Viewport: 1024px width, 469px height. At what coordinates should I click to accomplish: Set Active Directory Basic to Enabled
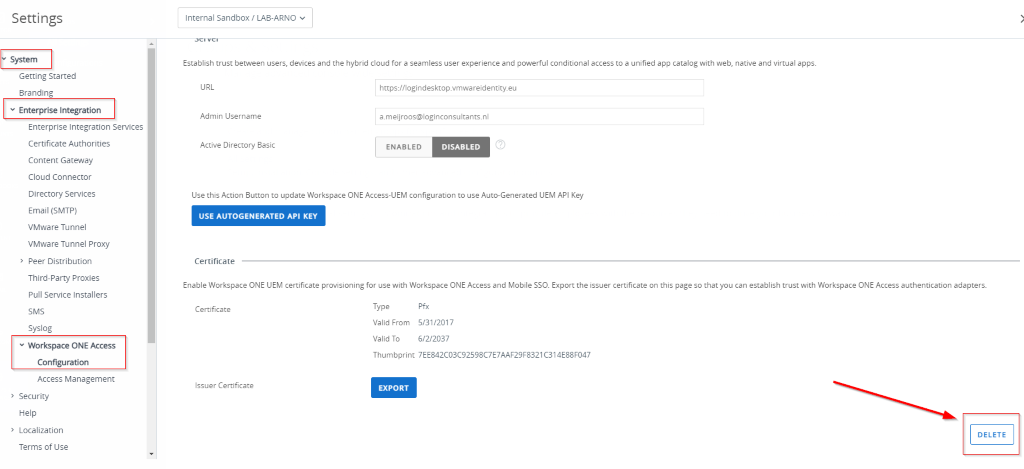(404, 147)
